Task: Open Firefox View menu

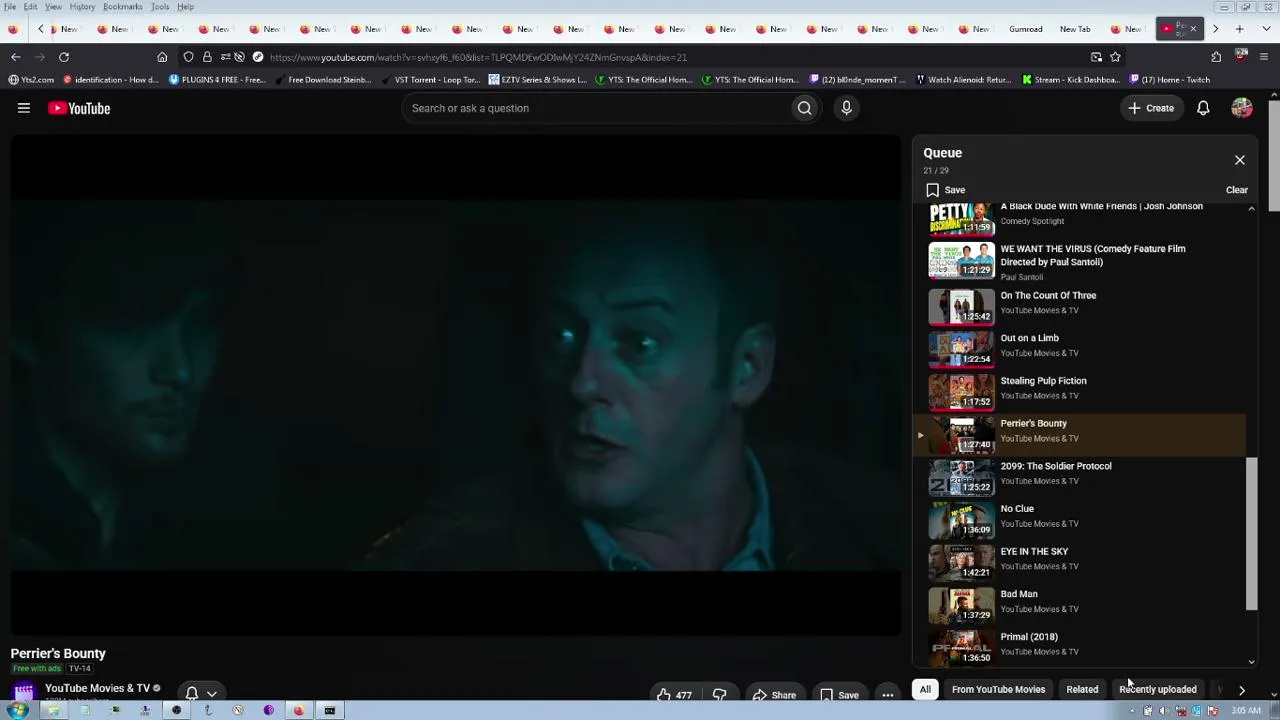Action: click(53, 7)
